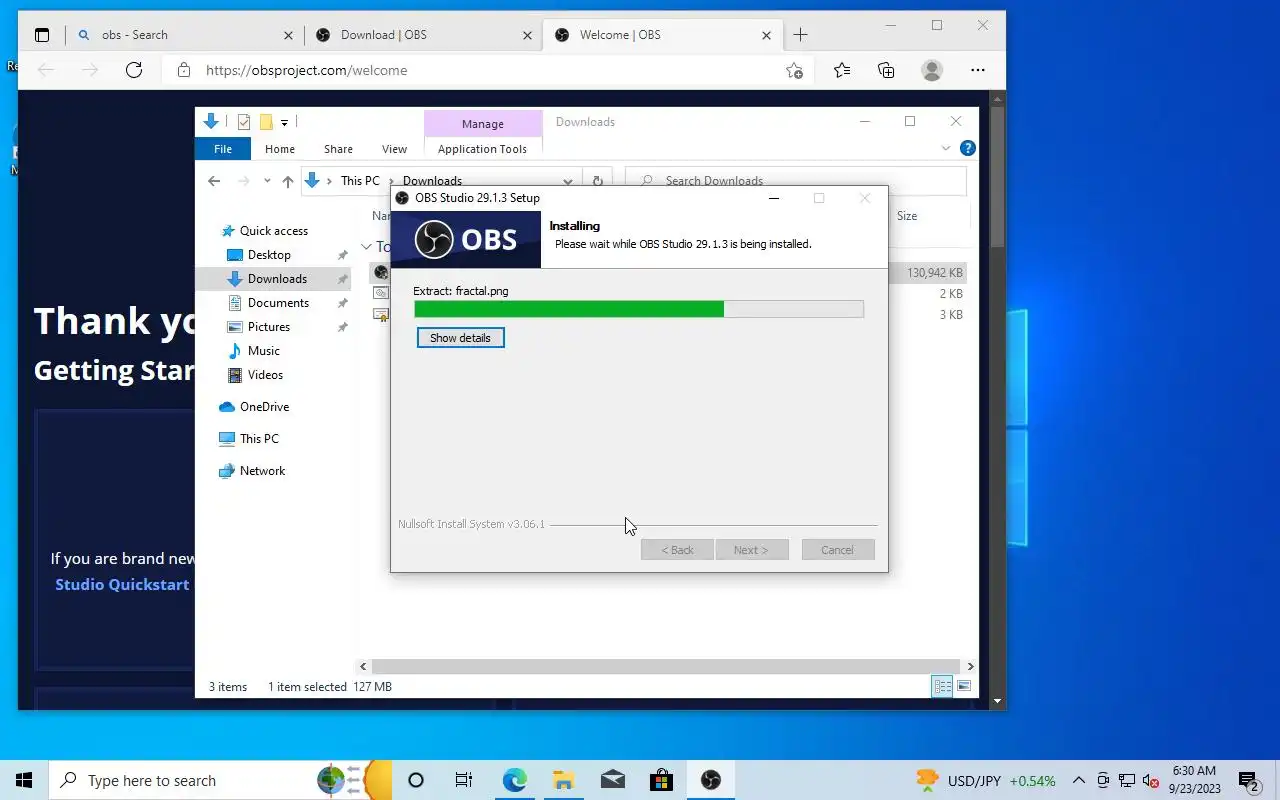Select the Application Tools tab
Image resolution: width=1280 pixels, height=800 pixels.
tap(482, 149)
